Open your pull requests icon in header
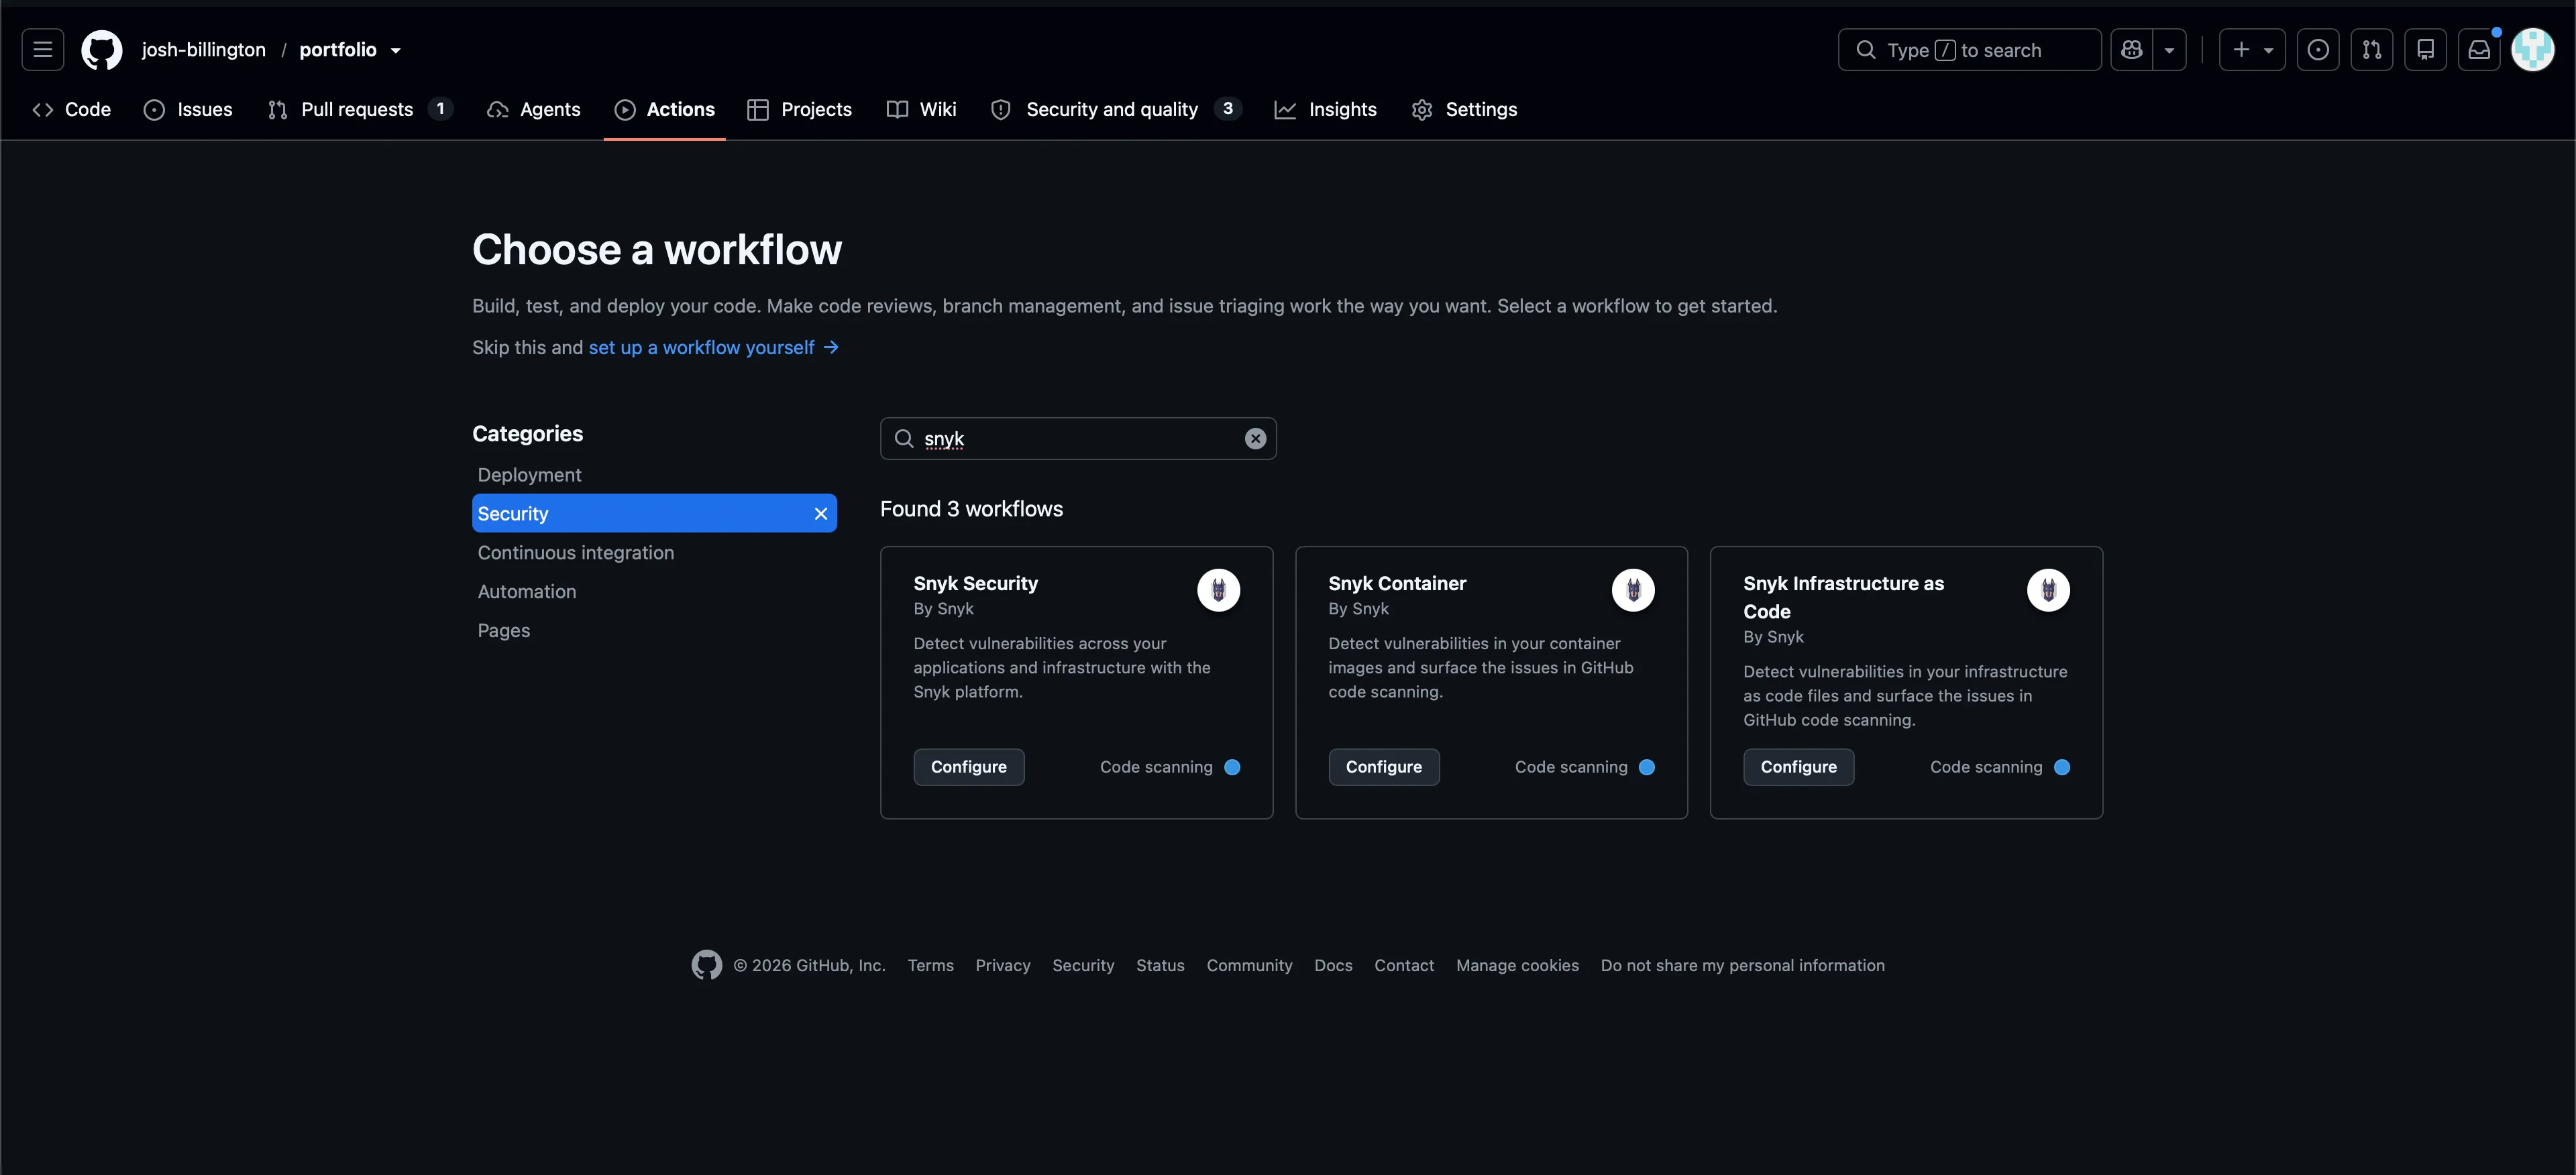Screen dimensions: 2576x1175 tap(2371, 49)
